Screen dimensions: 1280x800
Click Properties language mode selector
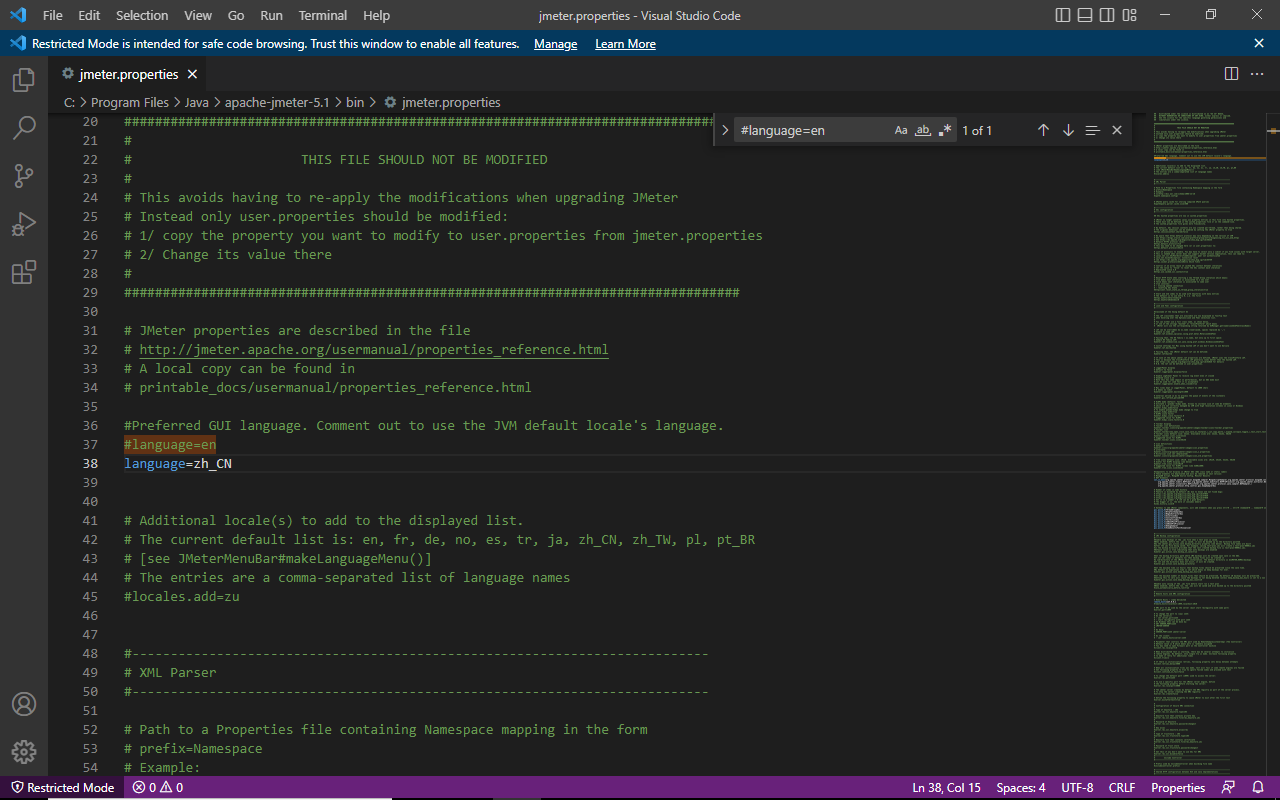pyautogui.click(x=1177, y=788)
